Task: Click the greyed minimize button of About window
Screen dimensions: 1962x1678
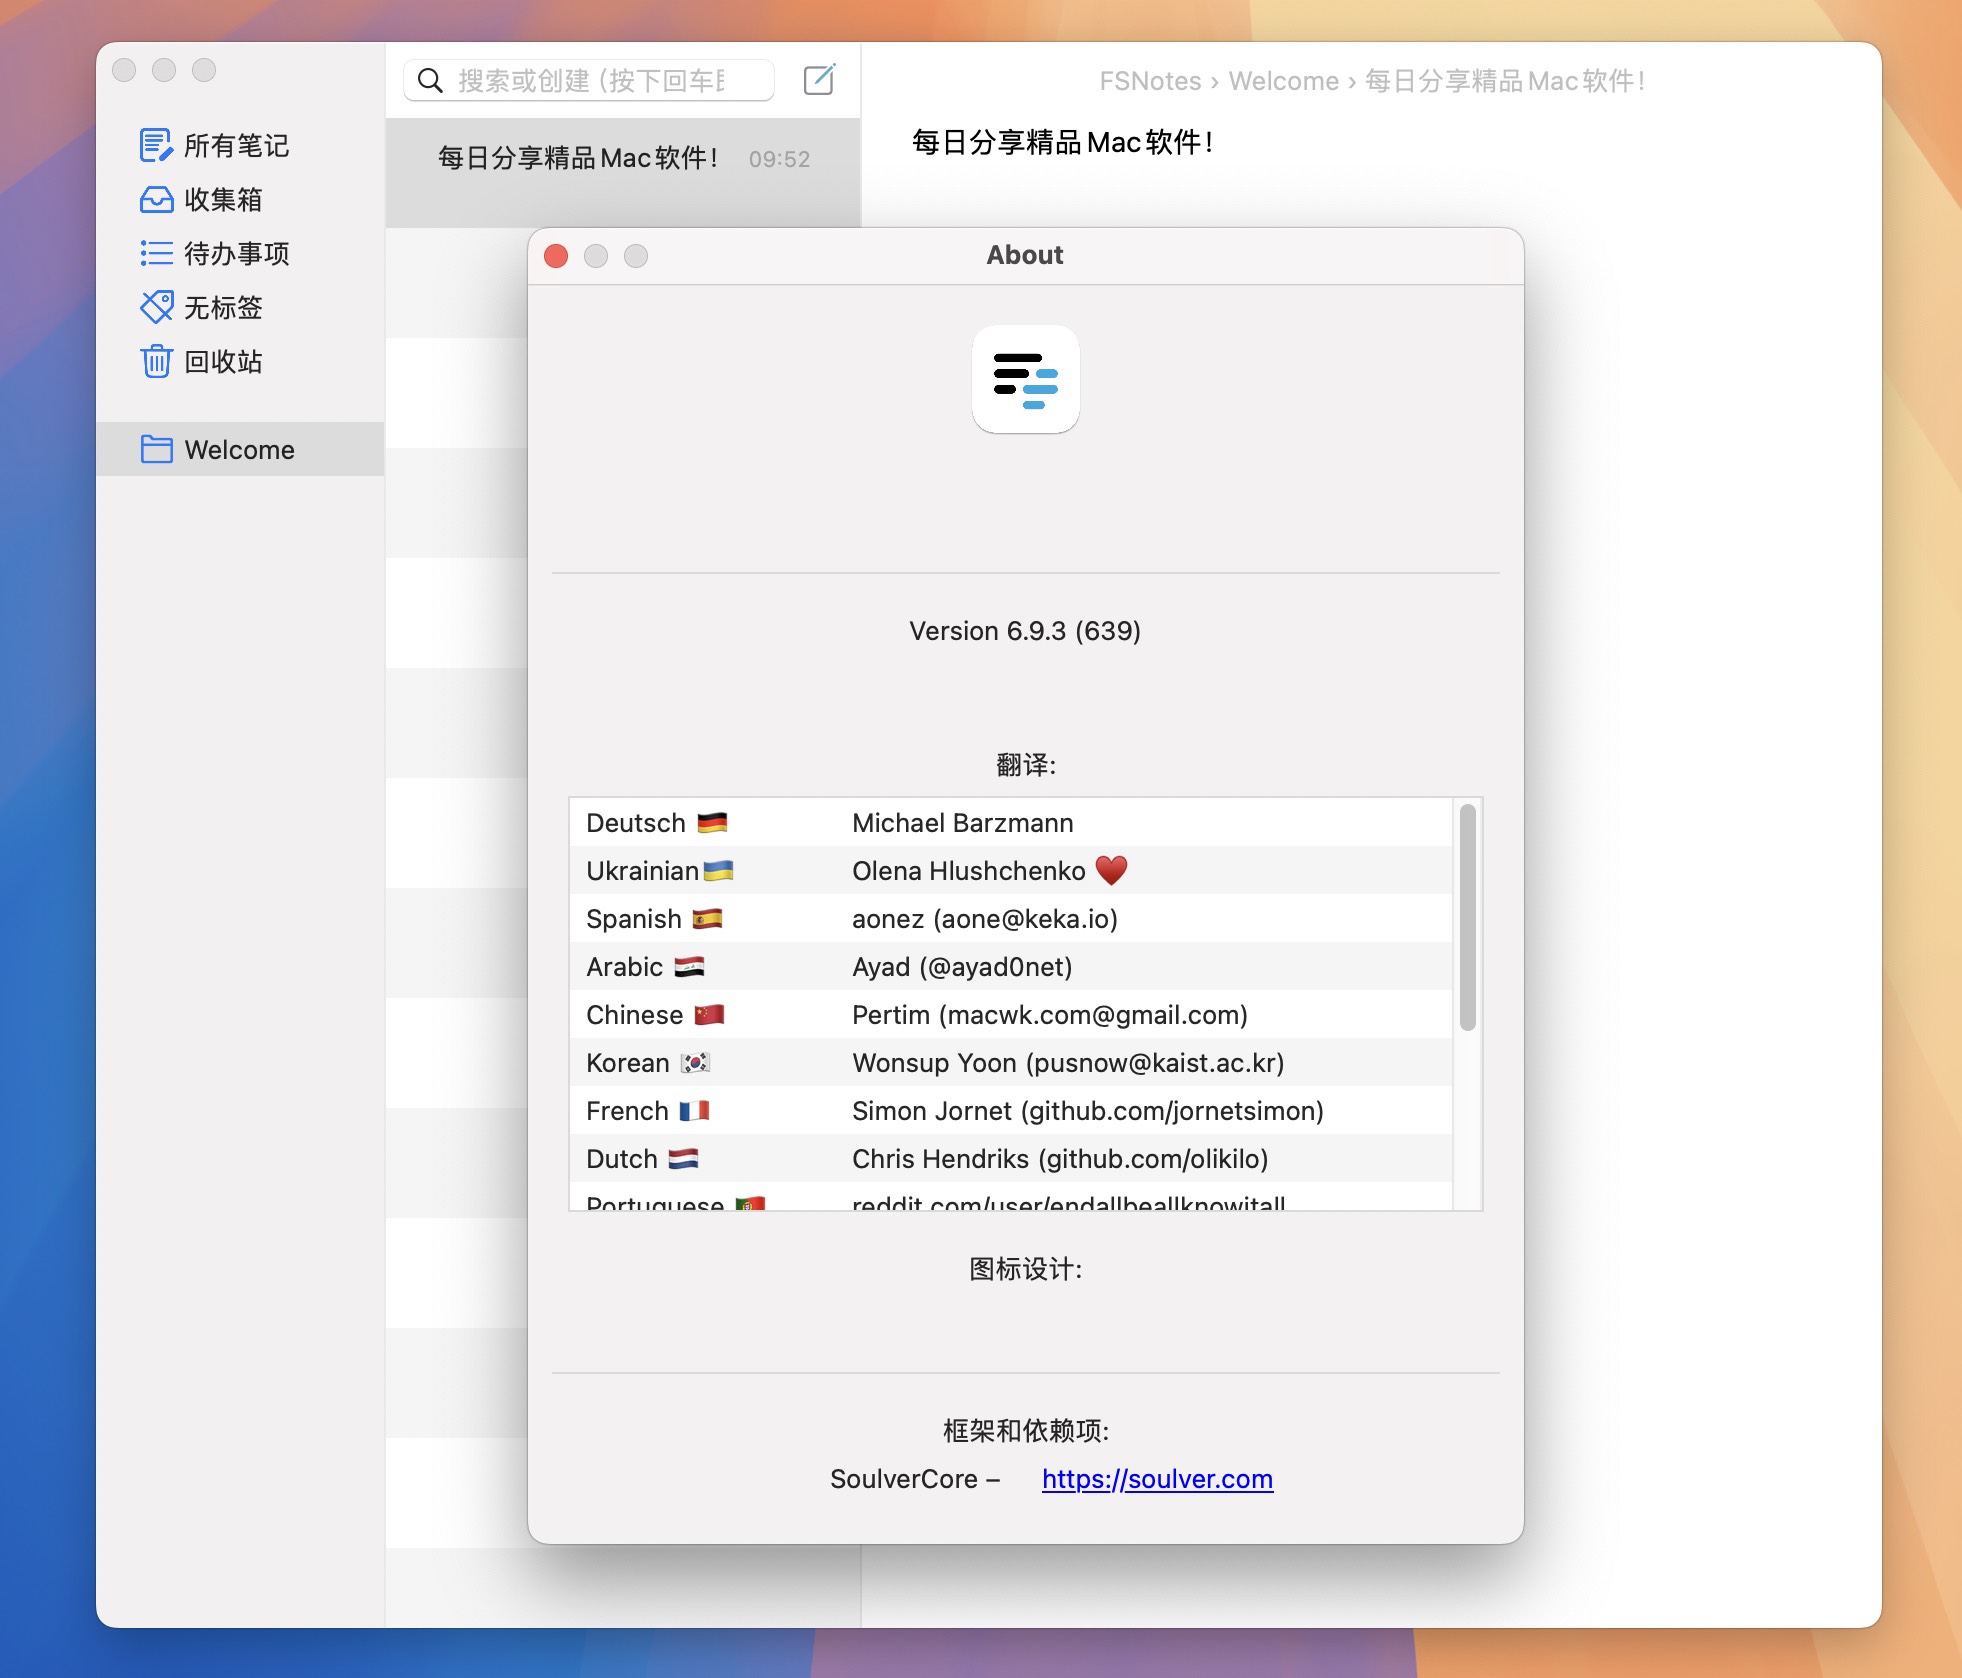Action: pyautogui.click(x=596, y=256)
